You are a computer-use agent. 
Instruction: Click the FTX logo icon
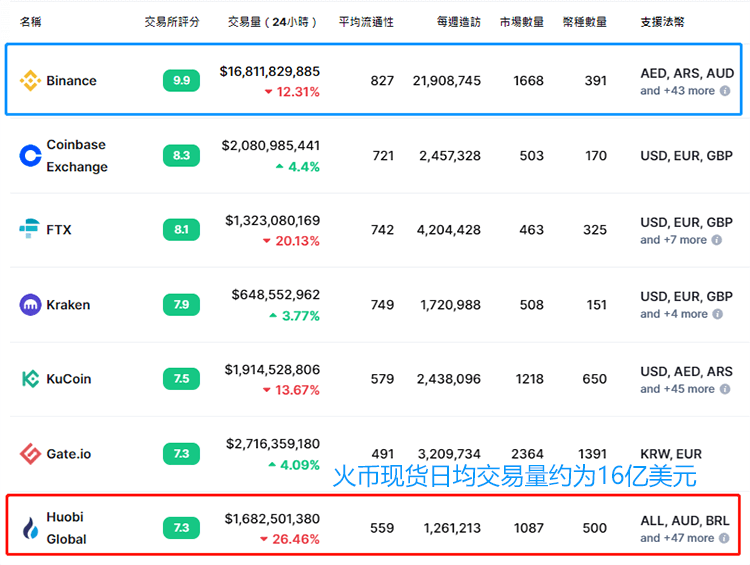coord(29,229)
